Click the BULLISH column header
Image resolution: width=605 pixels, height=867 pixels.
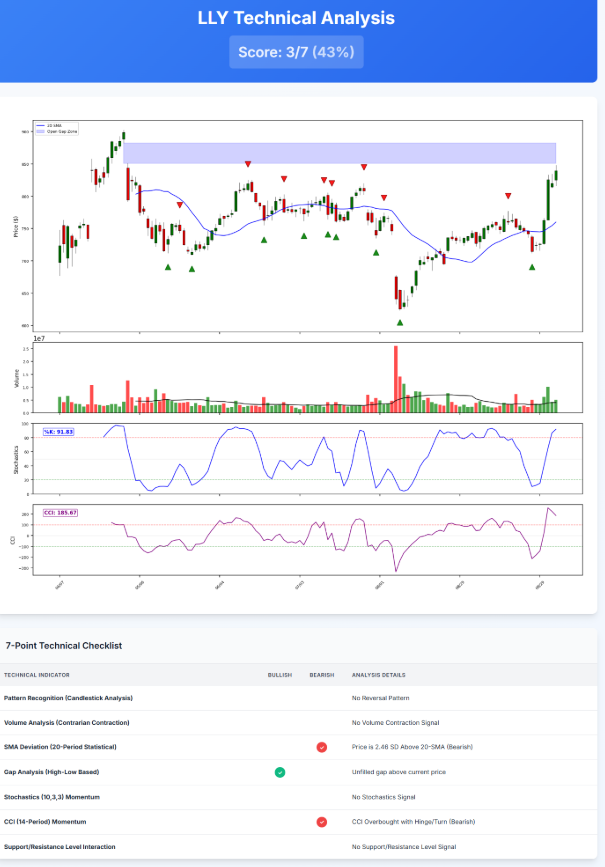280,675
